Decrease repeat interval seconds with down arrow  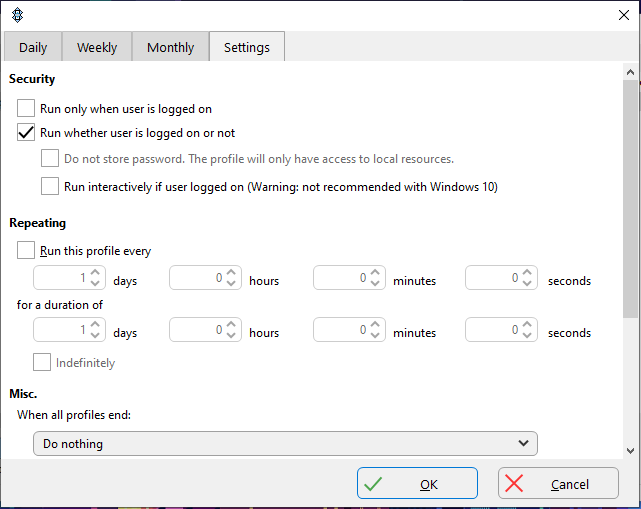527,283
